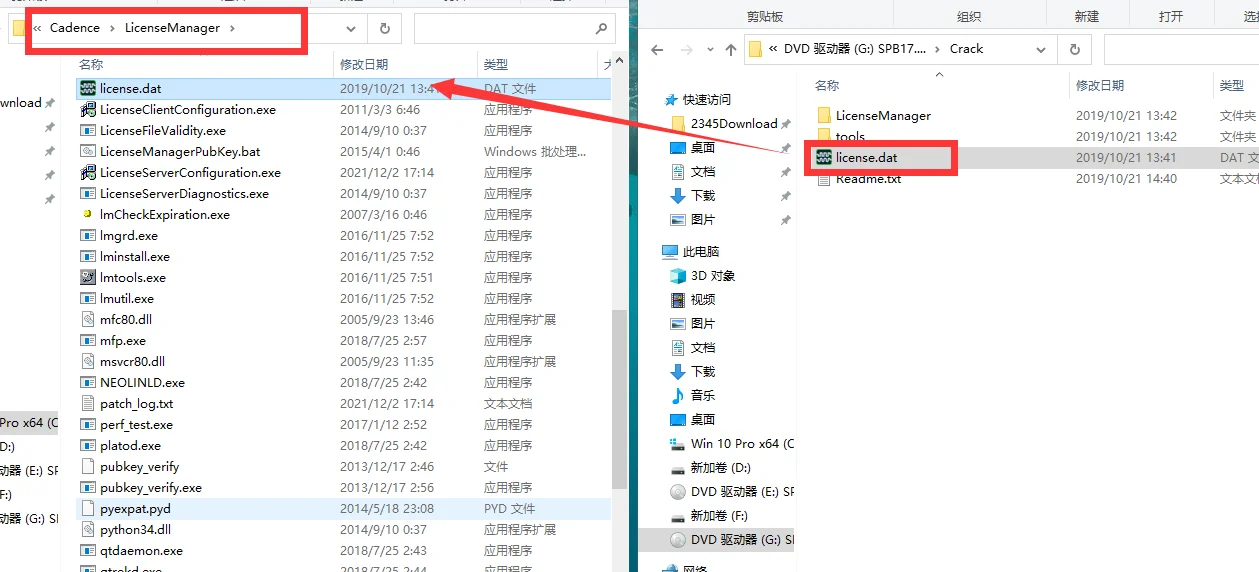Click patch_log.txt document icon
Viewport: 1259px width, 572px height.
click(x=88, y=404)
